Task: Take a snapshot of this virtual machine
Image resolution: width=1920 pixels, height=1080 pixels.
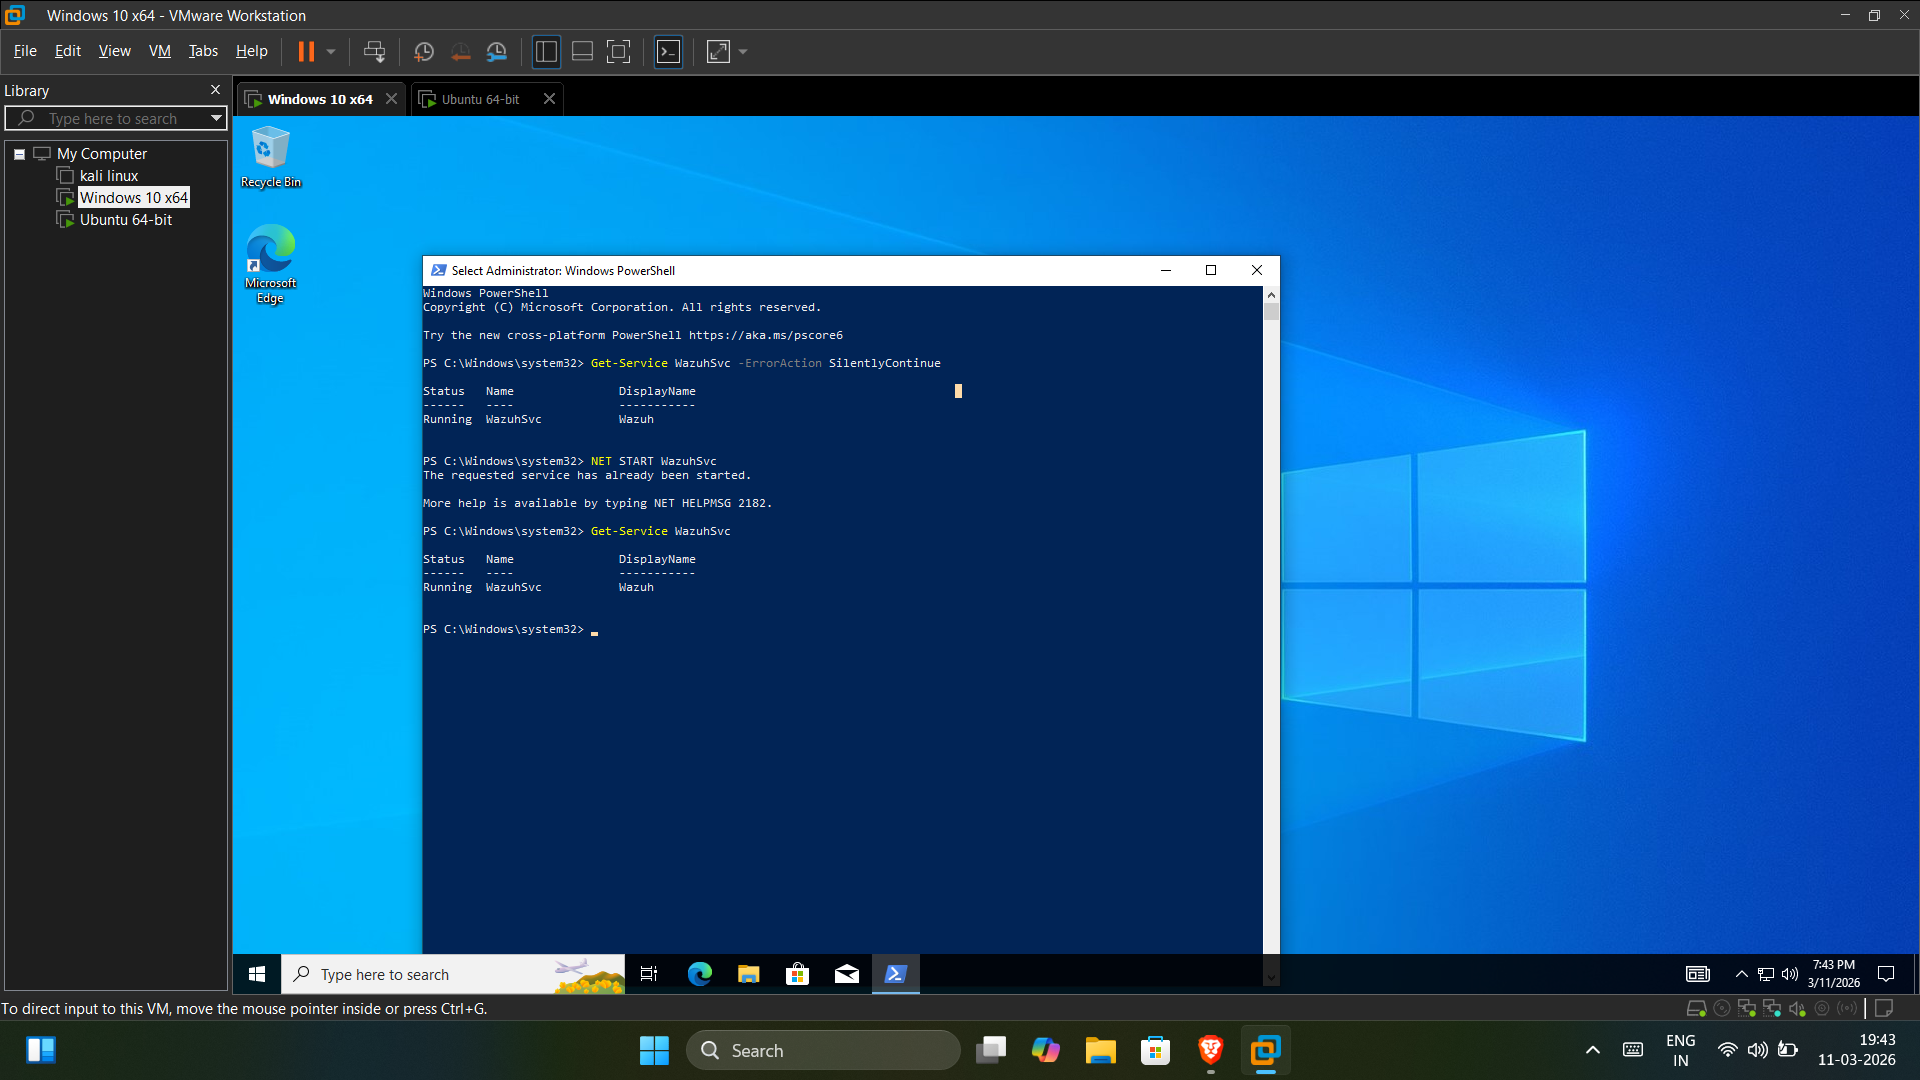Action: (x=424, y=51)
